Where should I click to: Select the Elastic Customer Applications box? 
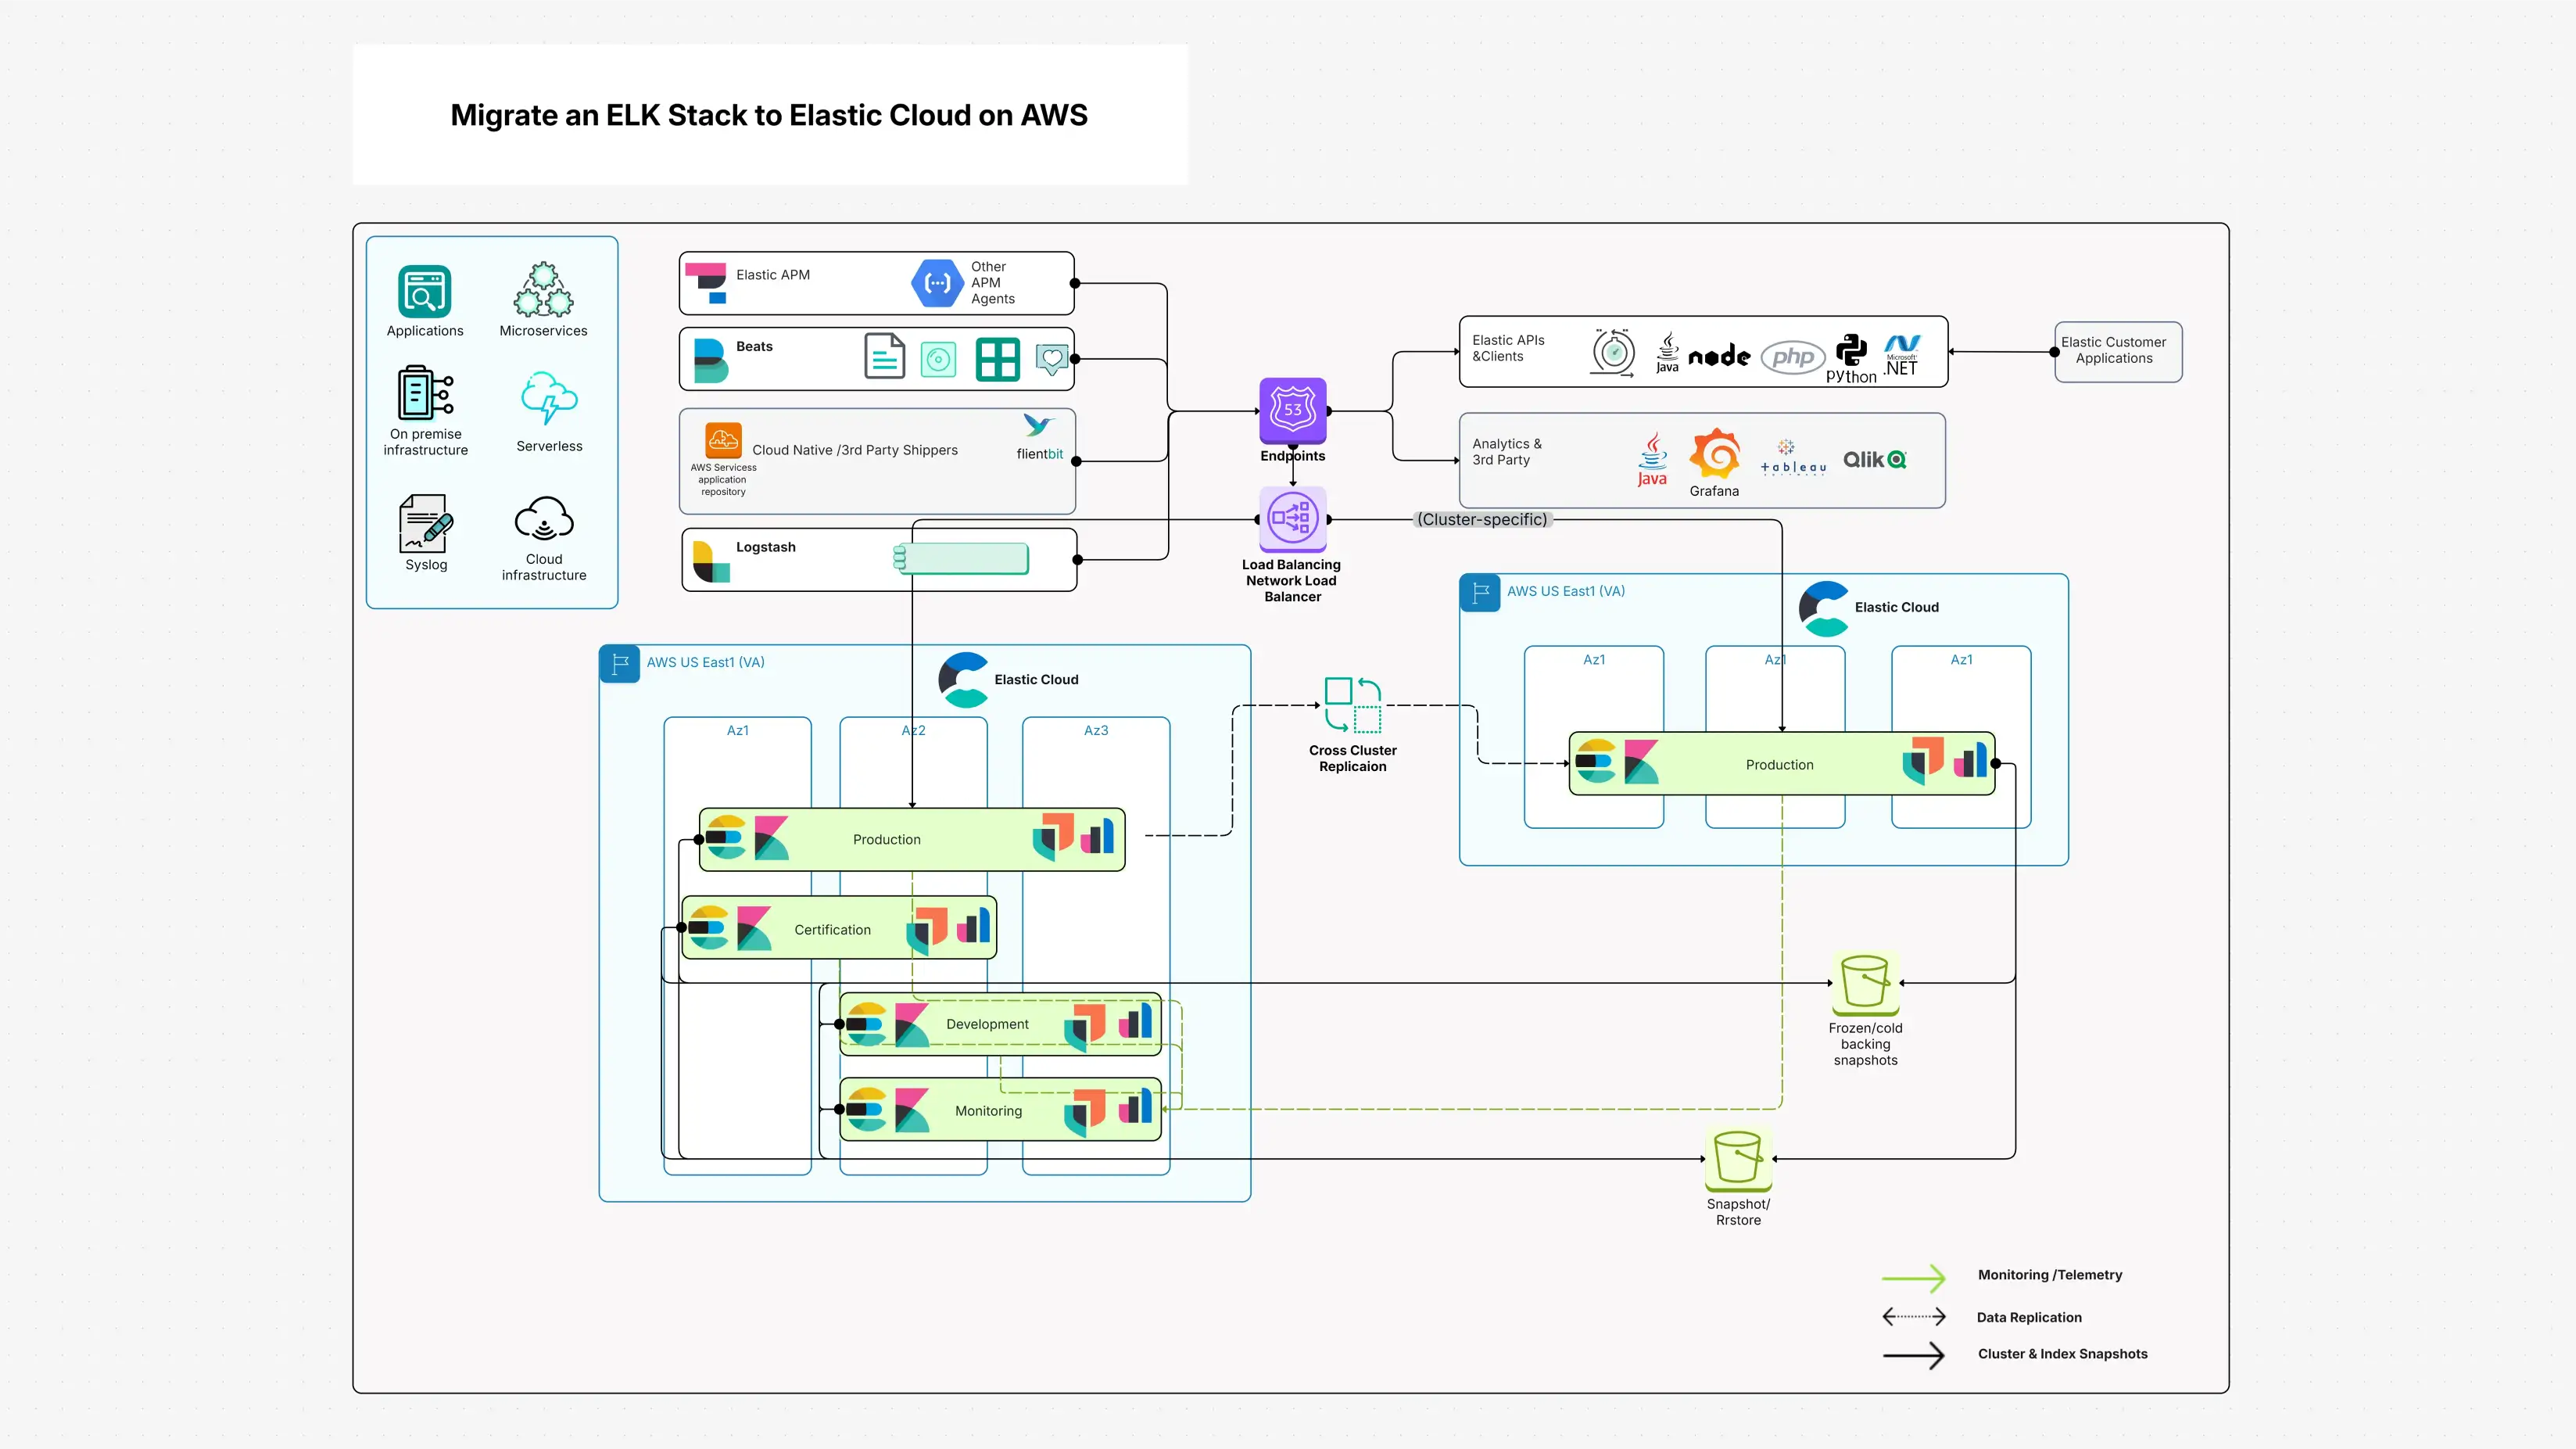[x=2117, y=351]
